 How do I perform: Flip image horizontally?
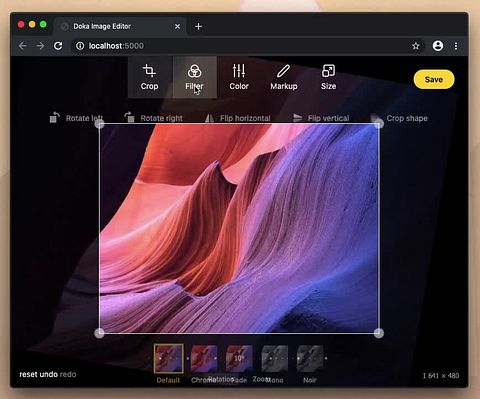[x=237, y=118]
